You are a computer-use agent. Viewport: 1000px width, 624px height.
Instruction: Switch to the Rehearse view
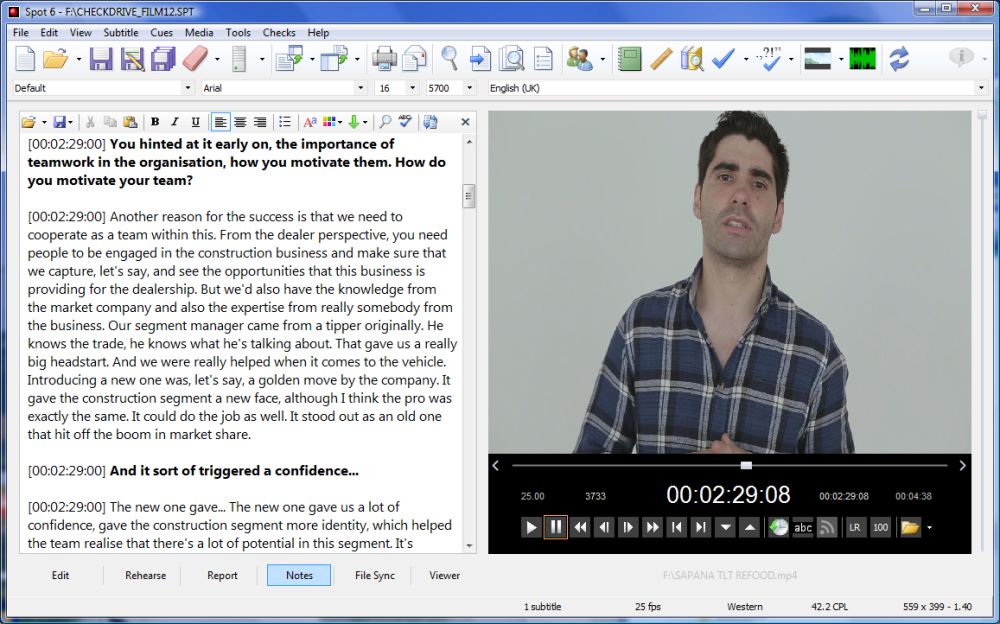point(145,575)
